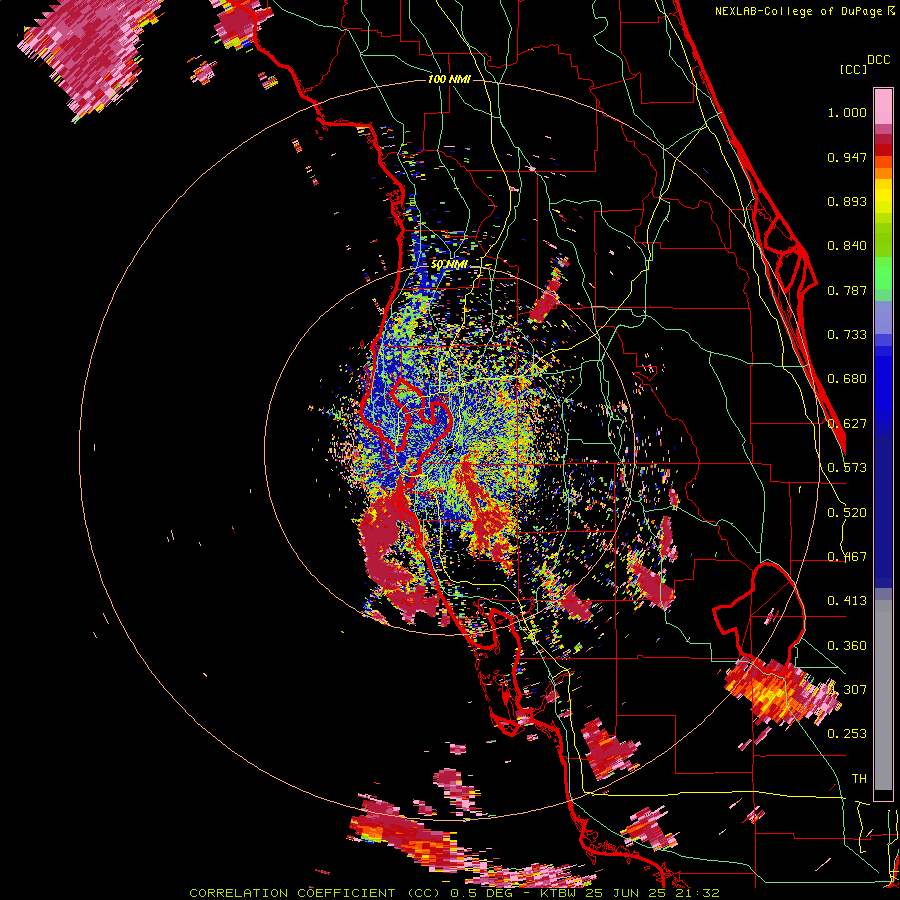Pick the gray lower color bar segment

(883, 695)
